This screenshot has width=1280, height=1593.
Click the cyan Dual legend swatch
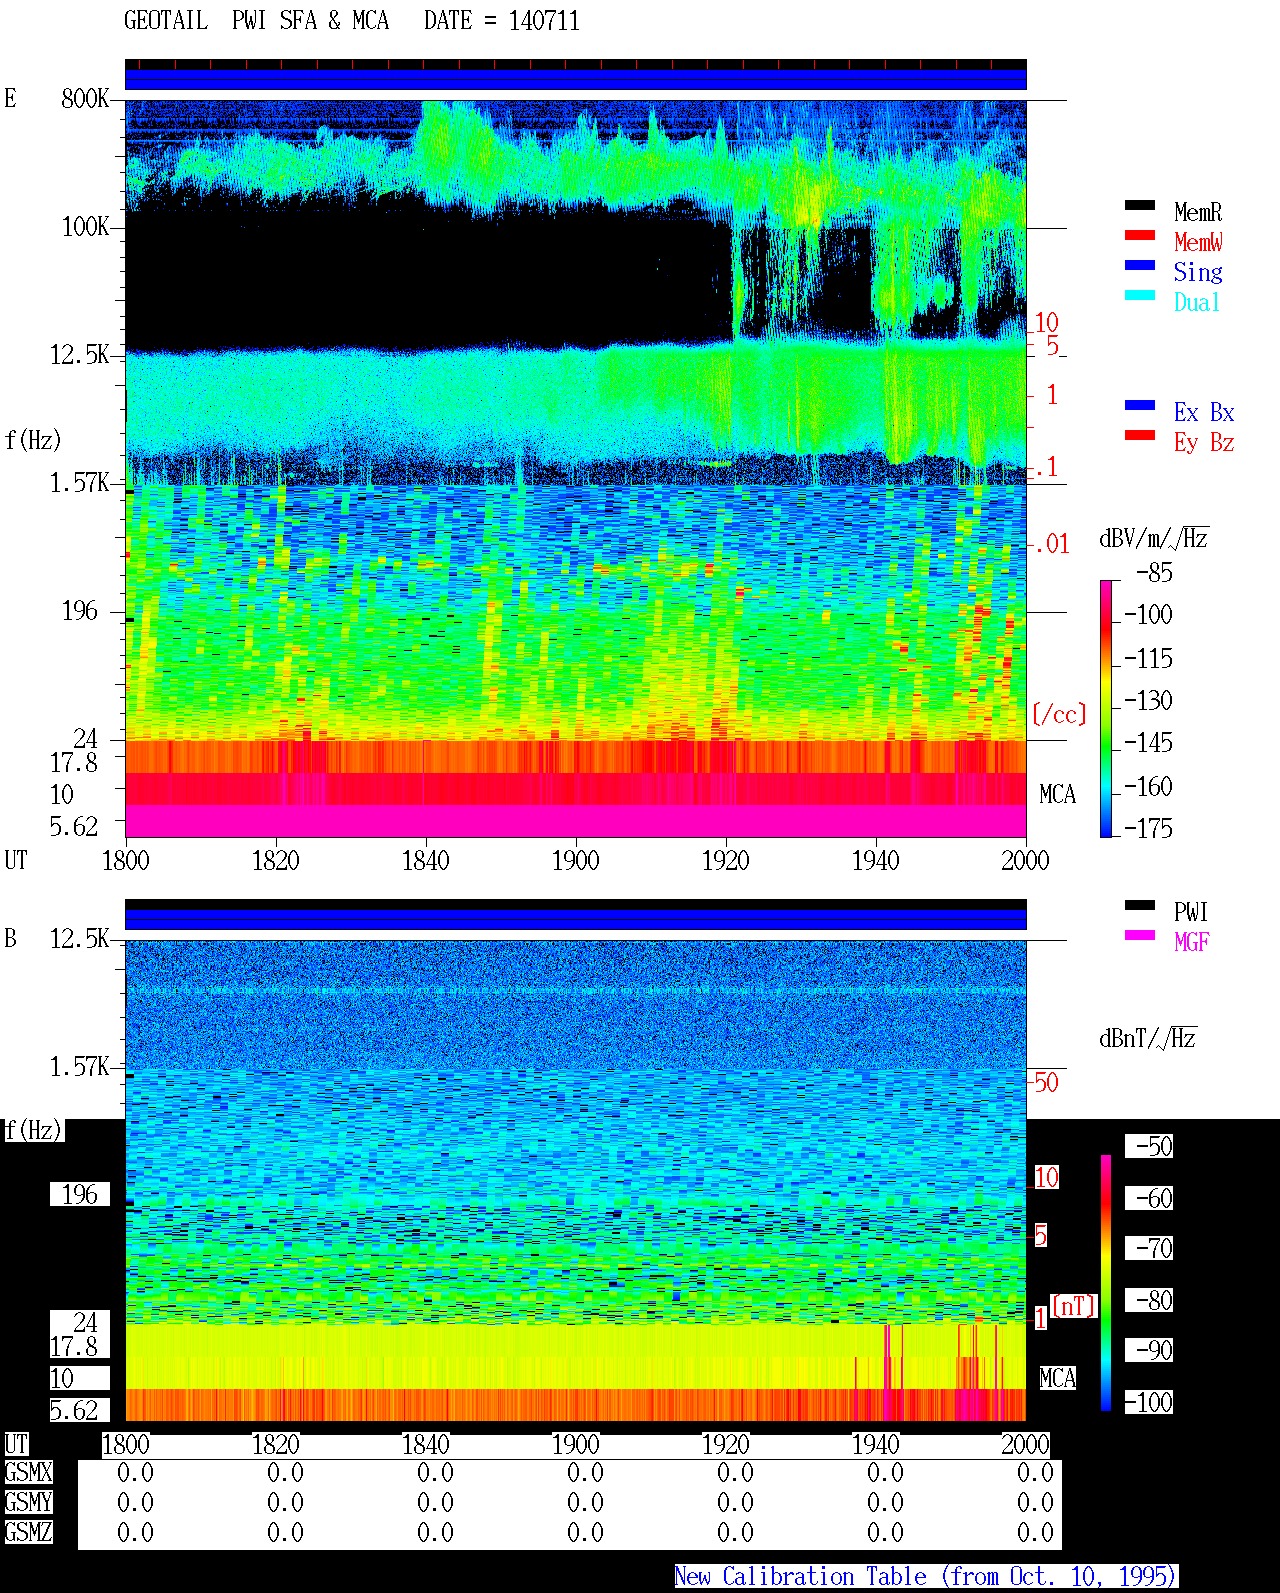1140,295
